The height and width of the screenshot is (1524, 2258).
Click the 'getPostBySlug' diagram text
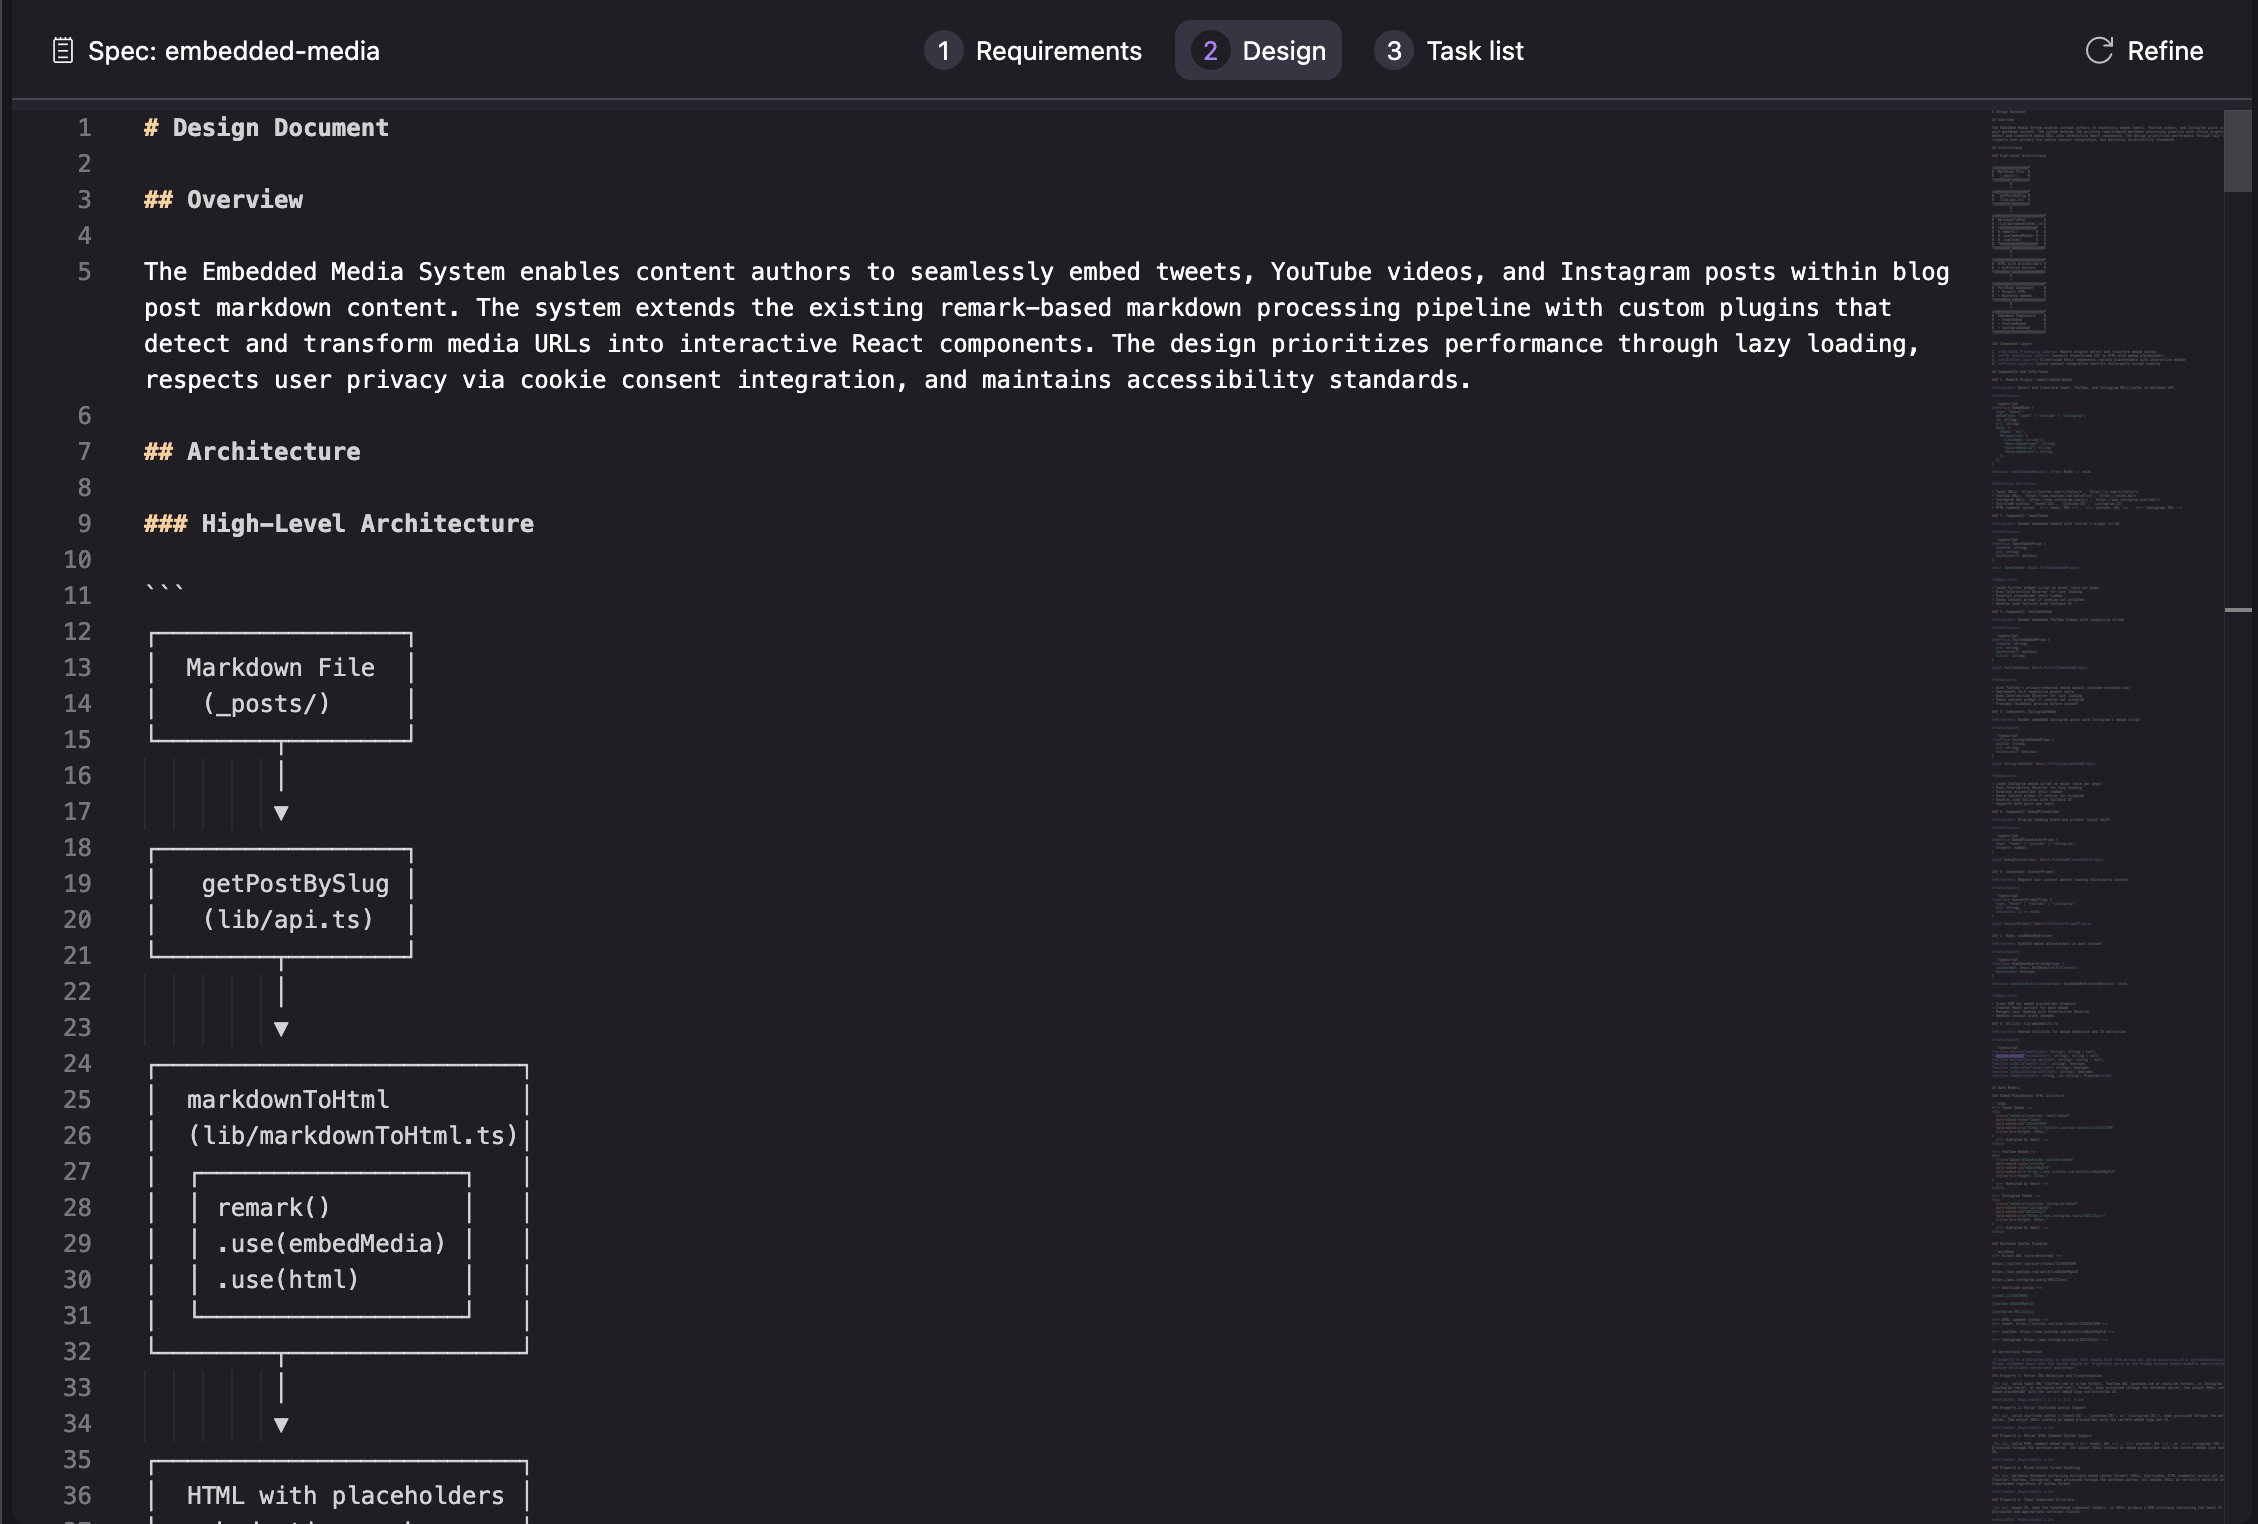click(295, 884)
